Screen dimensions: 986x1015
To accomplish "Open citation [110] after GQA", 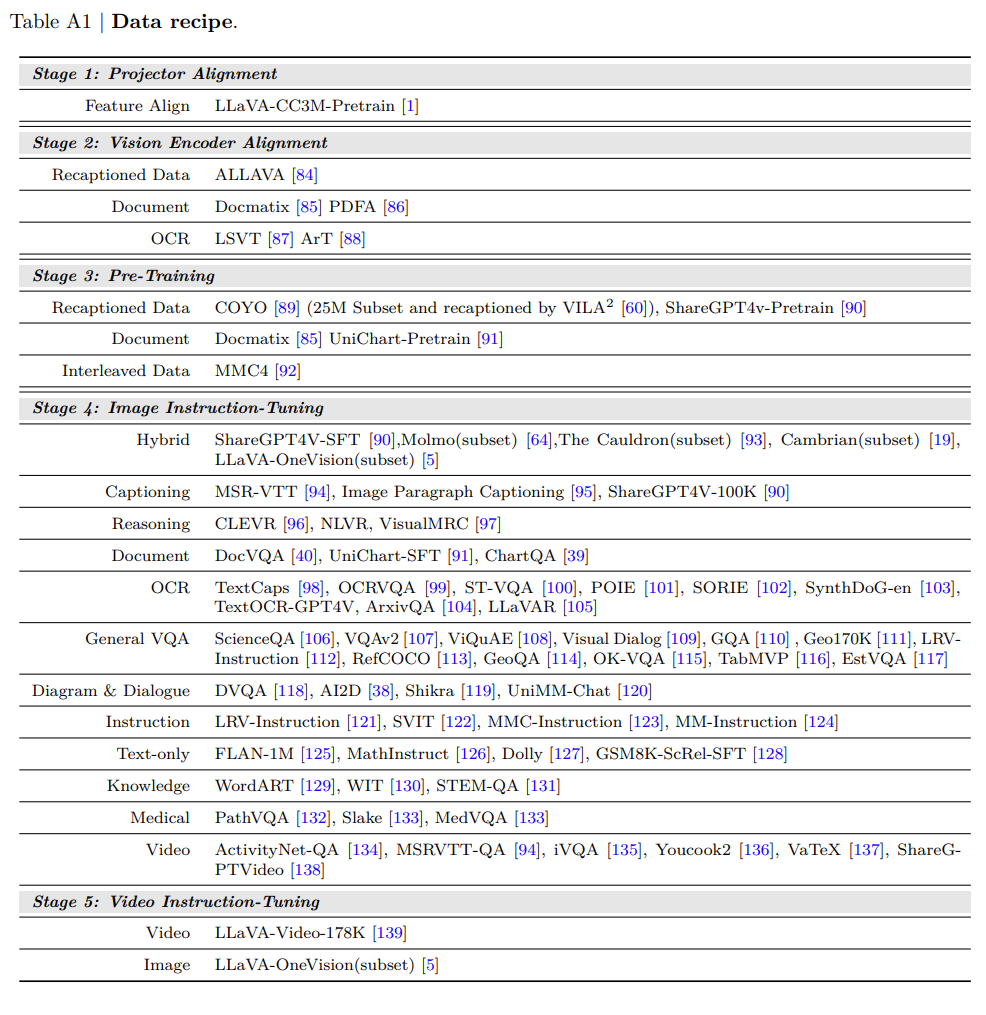I will (x=772, y=640).
